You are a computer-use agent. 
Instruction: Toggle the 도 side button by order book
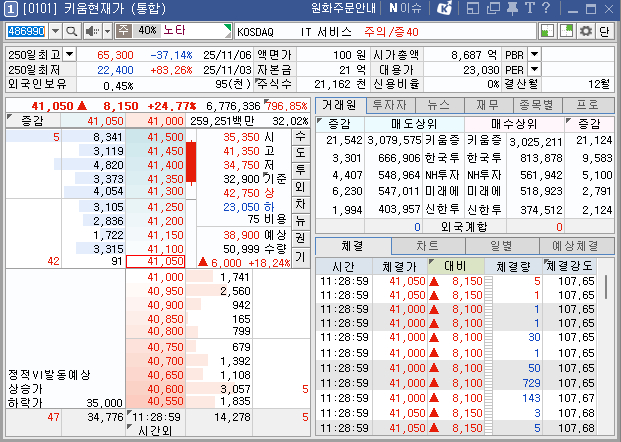point(299,153)
